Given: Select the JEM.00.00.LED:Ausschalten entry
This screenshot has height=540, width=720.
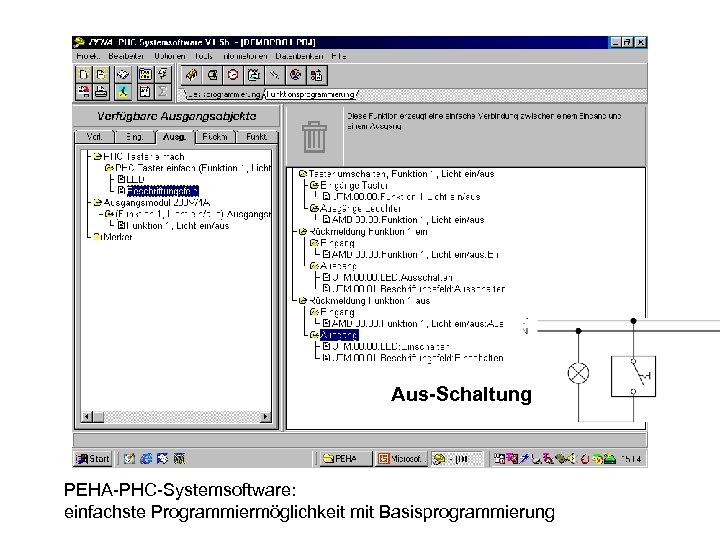Looking at the screenshot, I should pyautogui.click(x=392, y=277).
